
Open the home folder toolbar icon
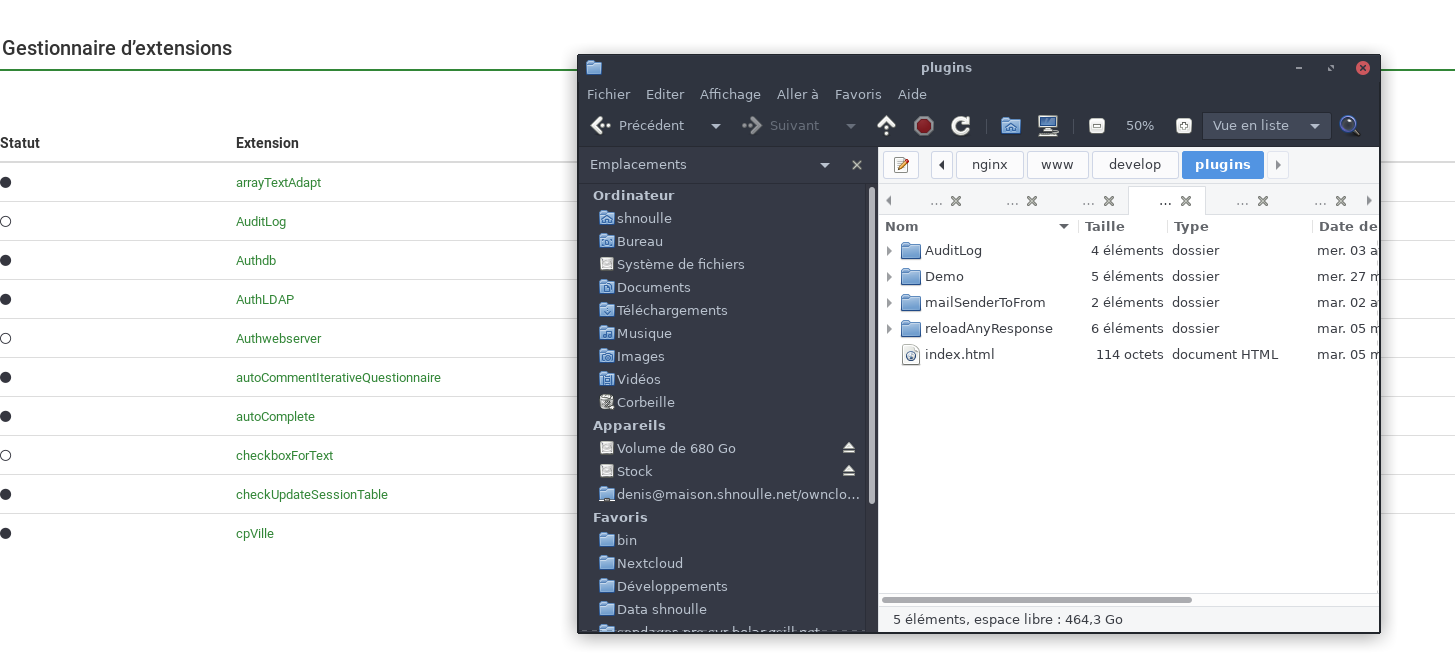[1011, 126]
